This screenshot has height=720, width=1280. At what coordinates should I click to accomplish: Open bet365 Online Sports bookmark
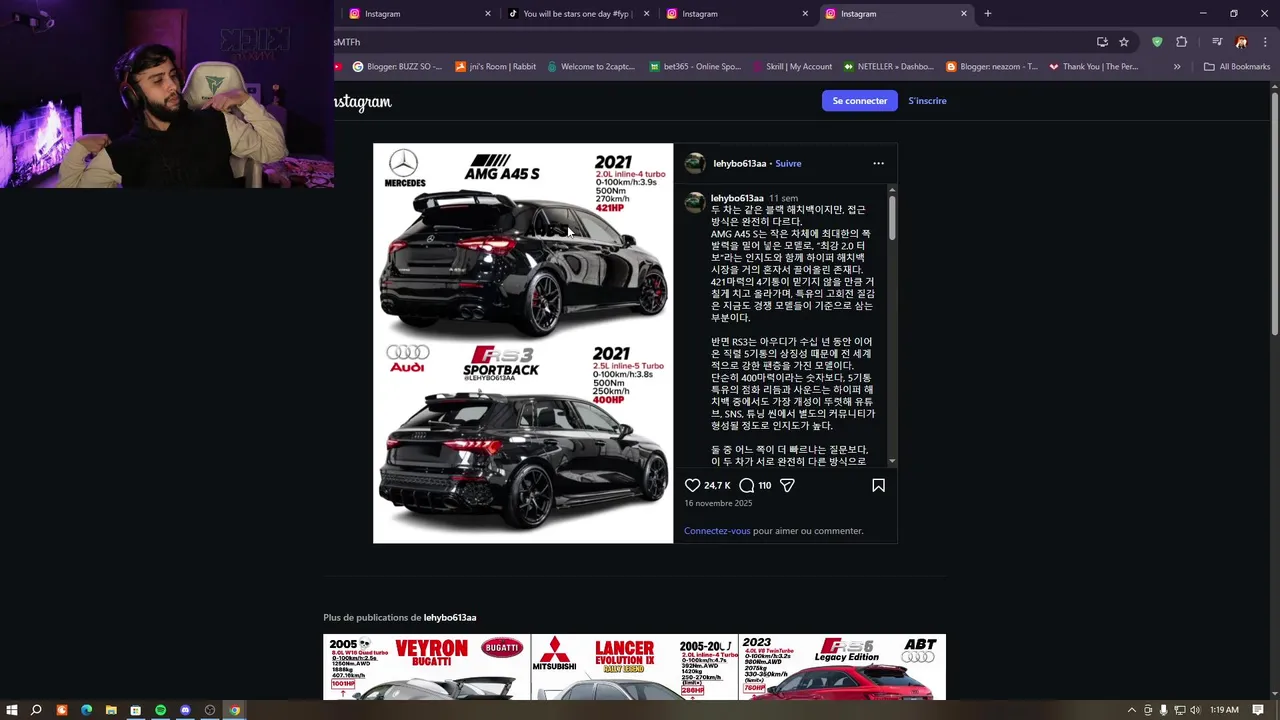coord(694,67)
